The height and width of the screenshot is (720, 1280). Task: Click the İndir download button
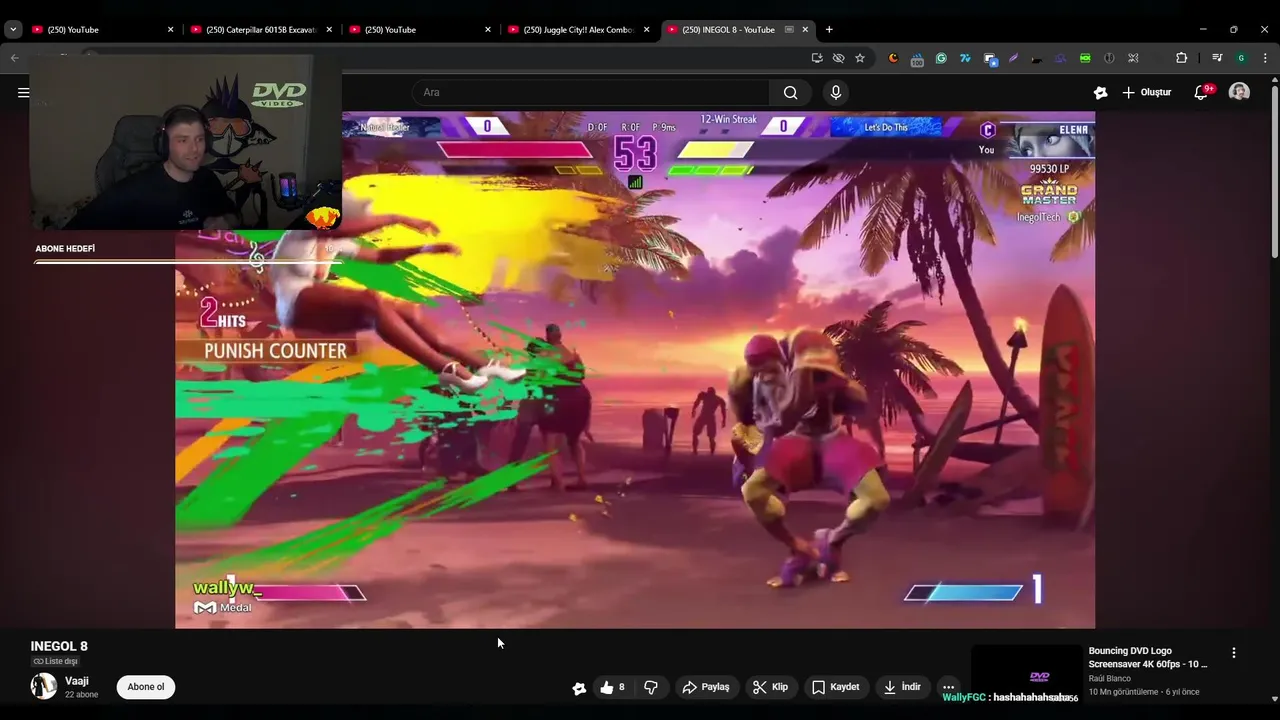[903, 687]
